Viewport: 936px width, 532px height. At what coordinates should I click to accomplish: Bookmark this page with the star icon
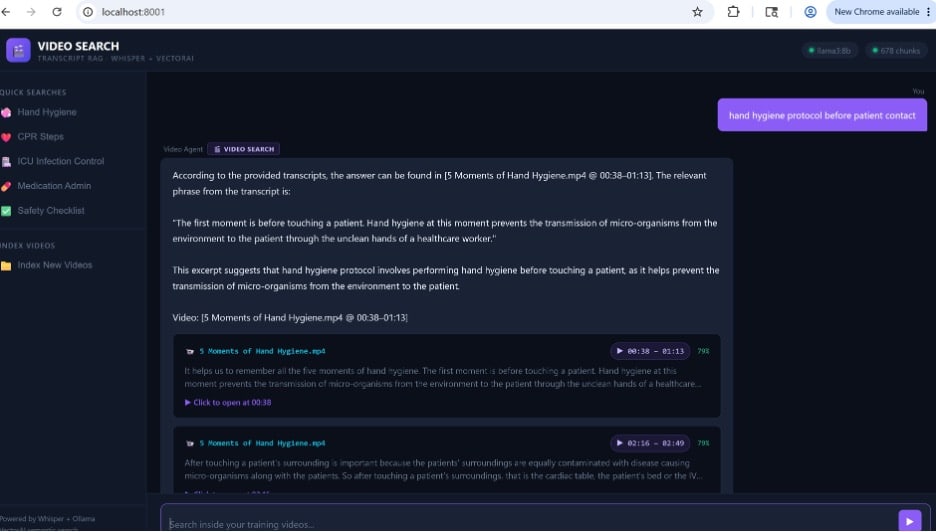pos(697,12)
